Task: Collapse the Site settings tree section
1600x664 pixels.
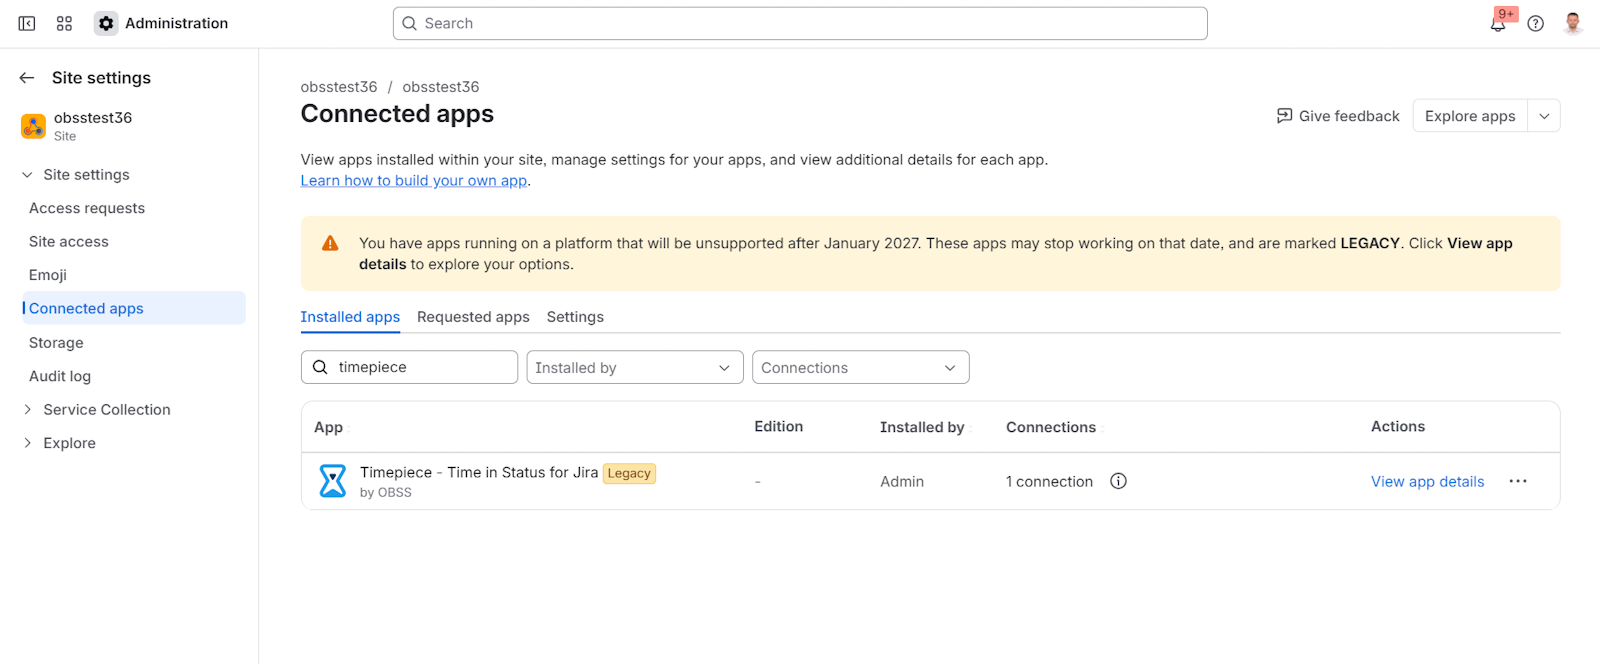Action: tap(27, 175)
